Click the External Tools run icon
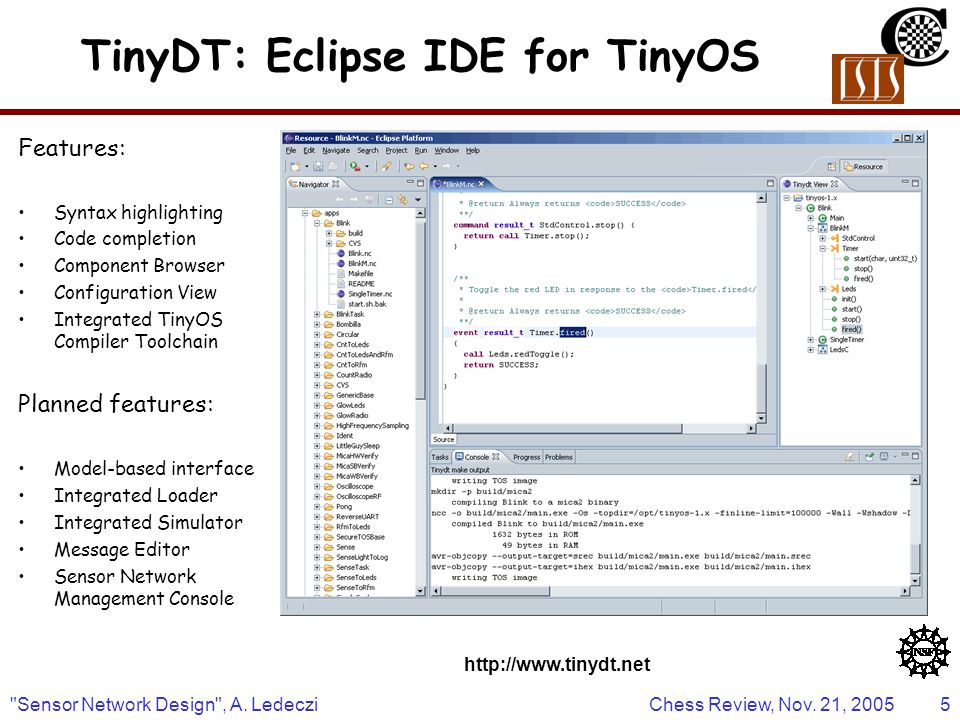 pyautogui.click(x=355, y=167)
